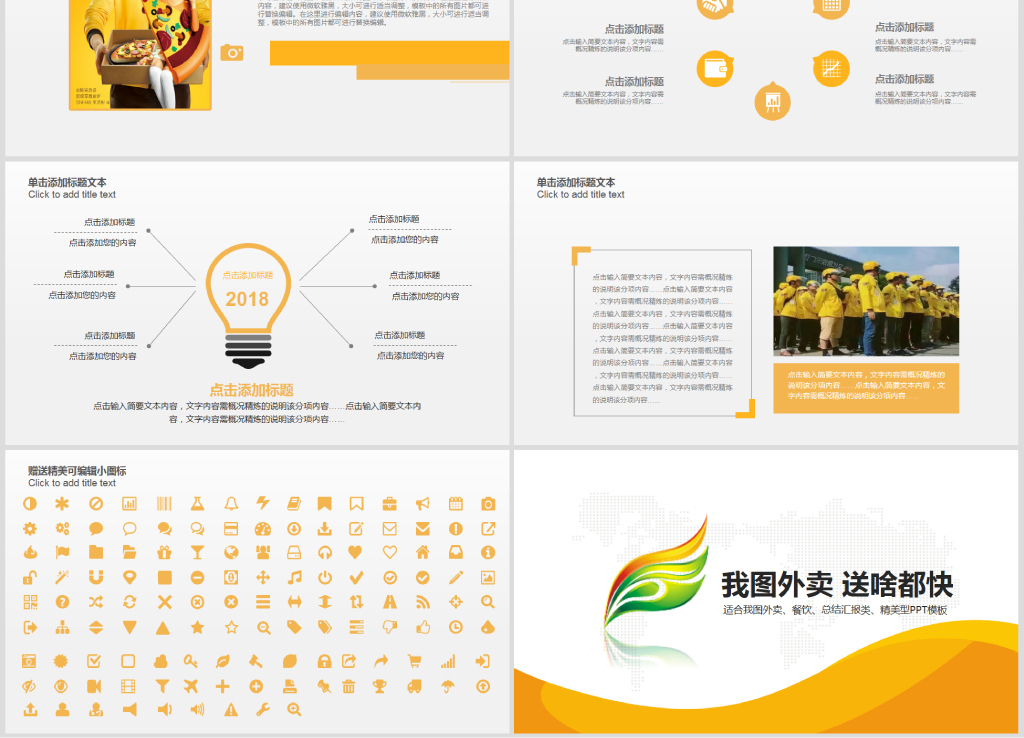Click the orange heading below the lightbulb
Viewport: 1024px width, 738px height.
point(251,390)
